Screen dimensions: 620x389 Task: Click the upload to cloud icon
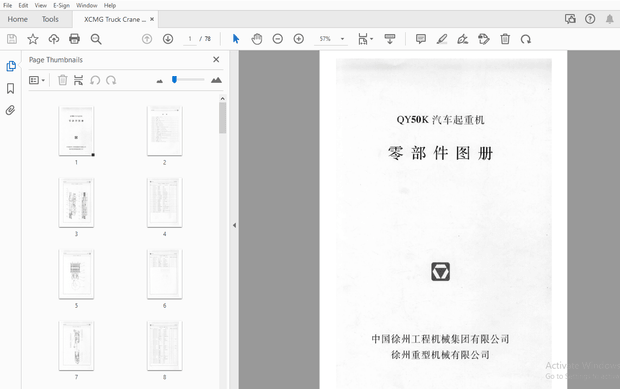[54, 39]
